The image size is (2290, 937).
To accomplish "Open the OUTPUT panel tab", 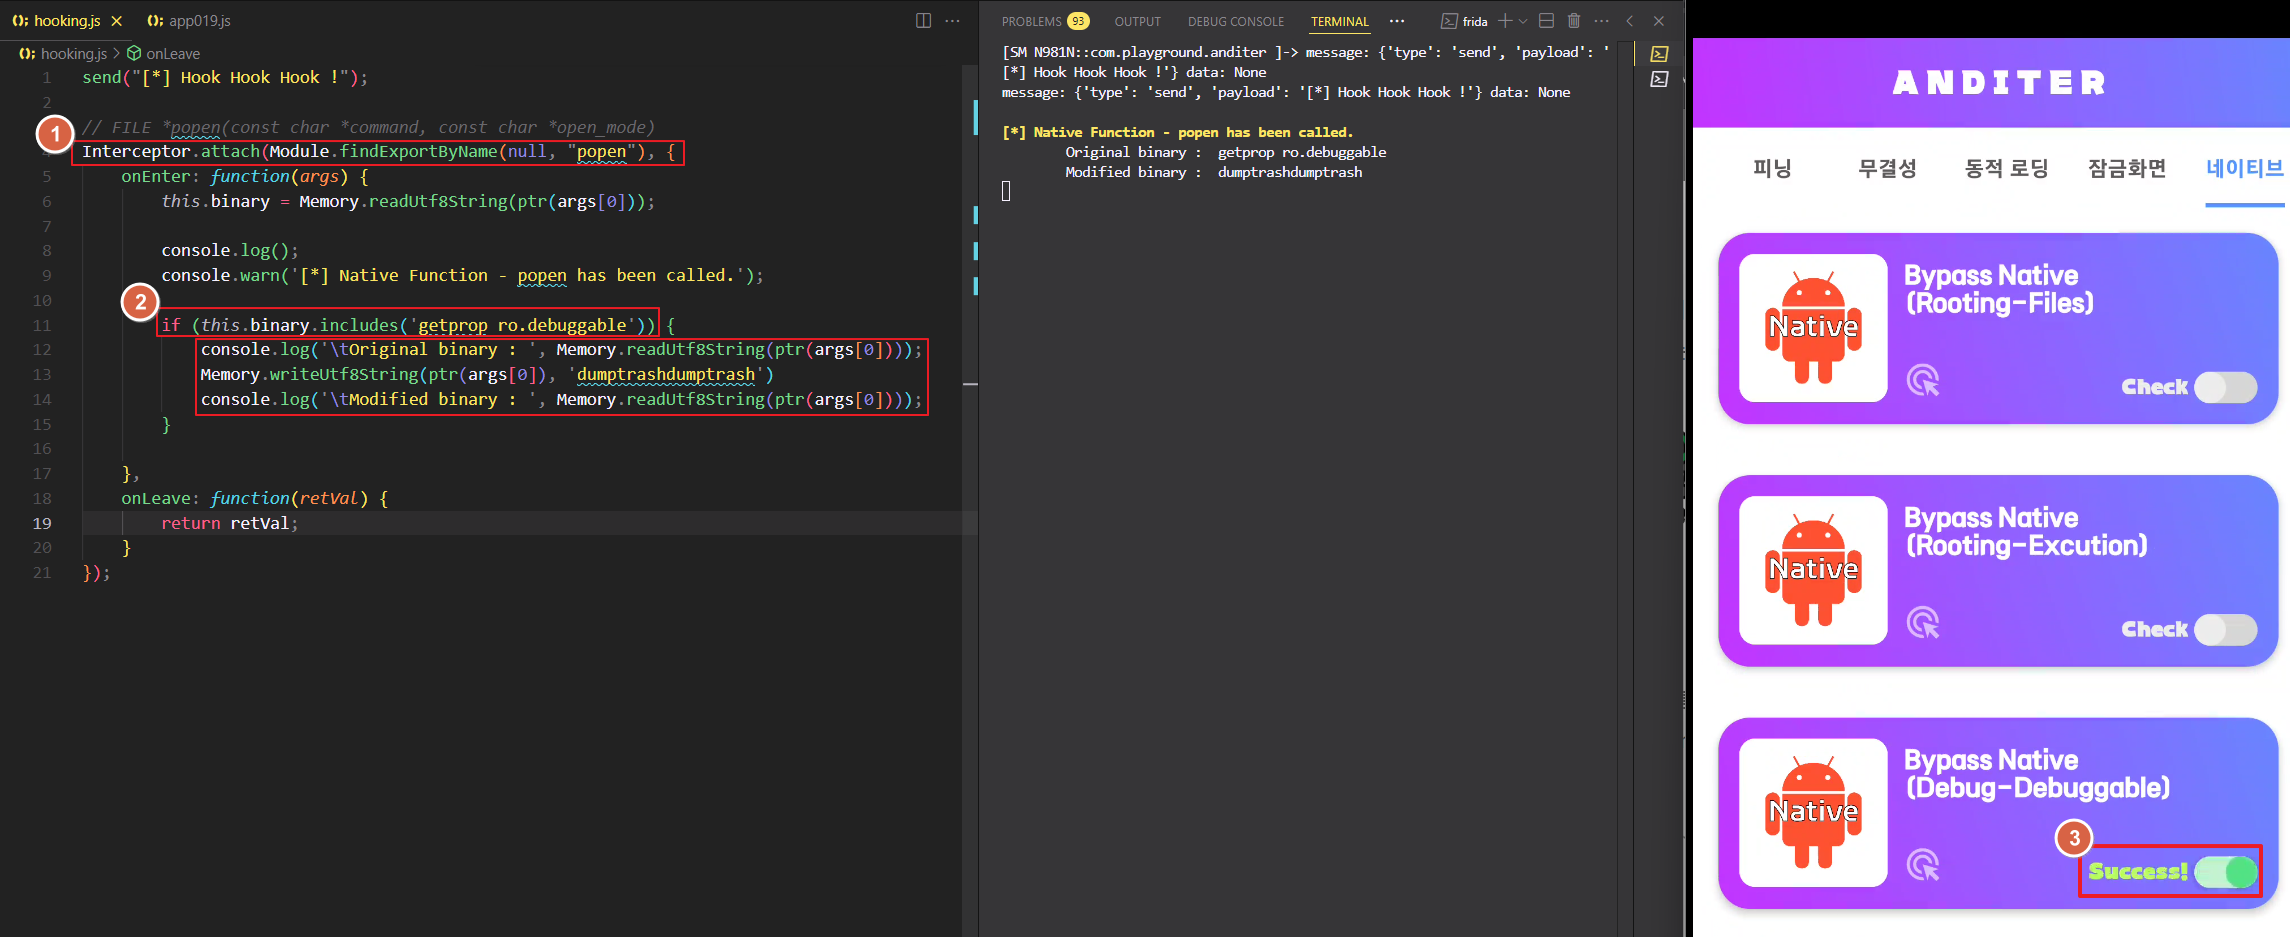I will pos(1138,21).
